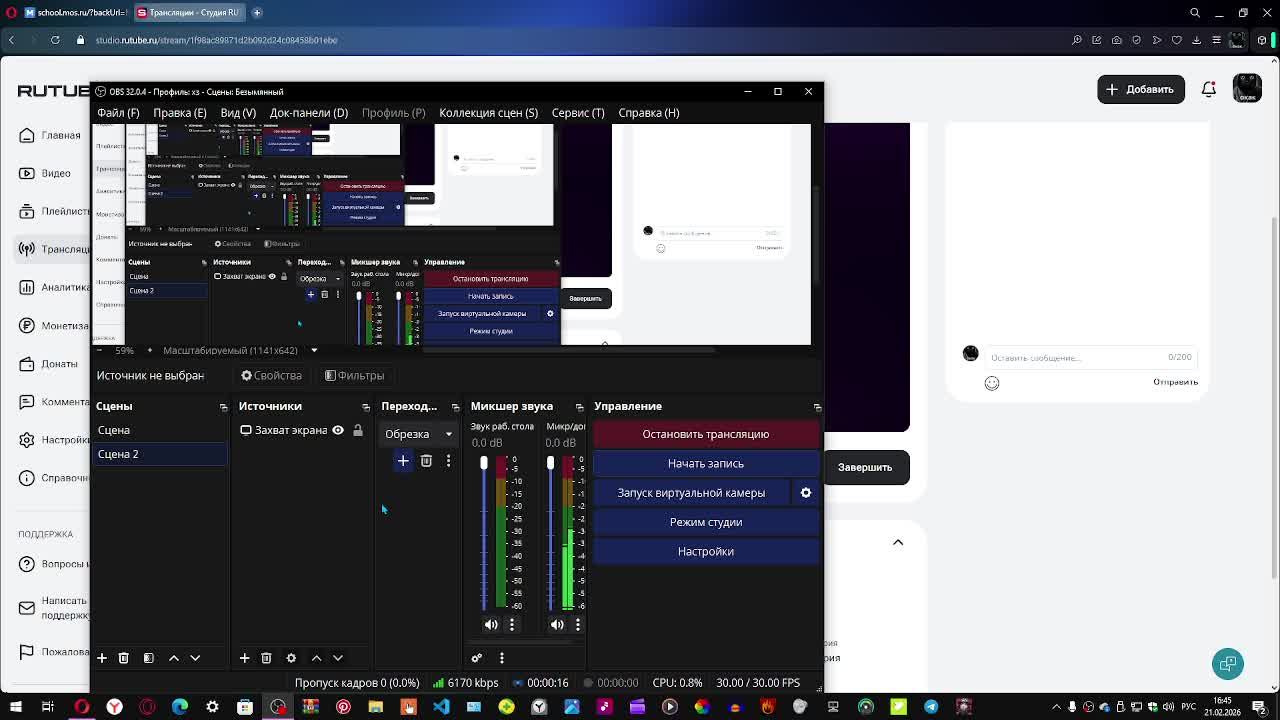The image size is (1280, 720).
Task: Move source down in the Sources list
Action: pos(338,658)
